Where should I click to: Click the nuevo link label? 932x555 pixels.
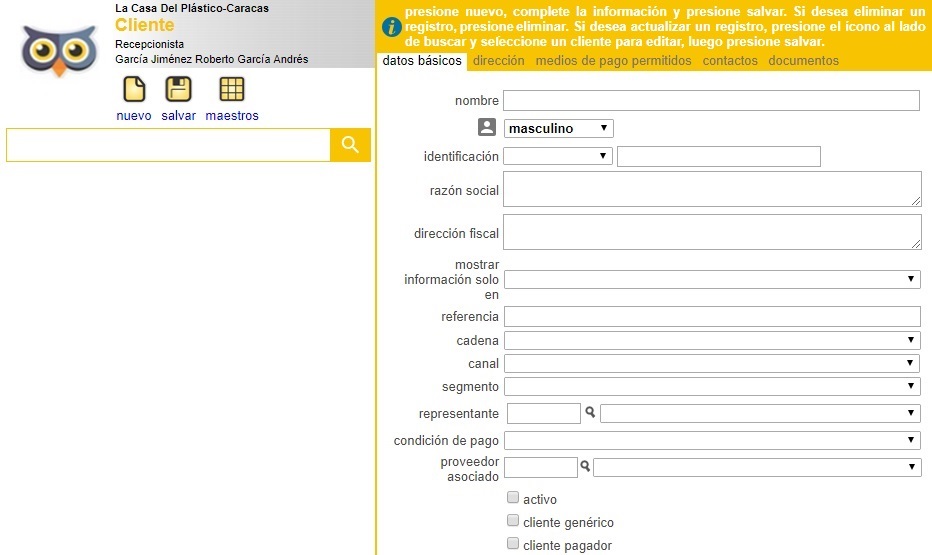134,116
